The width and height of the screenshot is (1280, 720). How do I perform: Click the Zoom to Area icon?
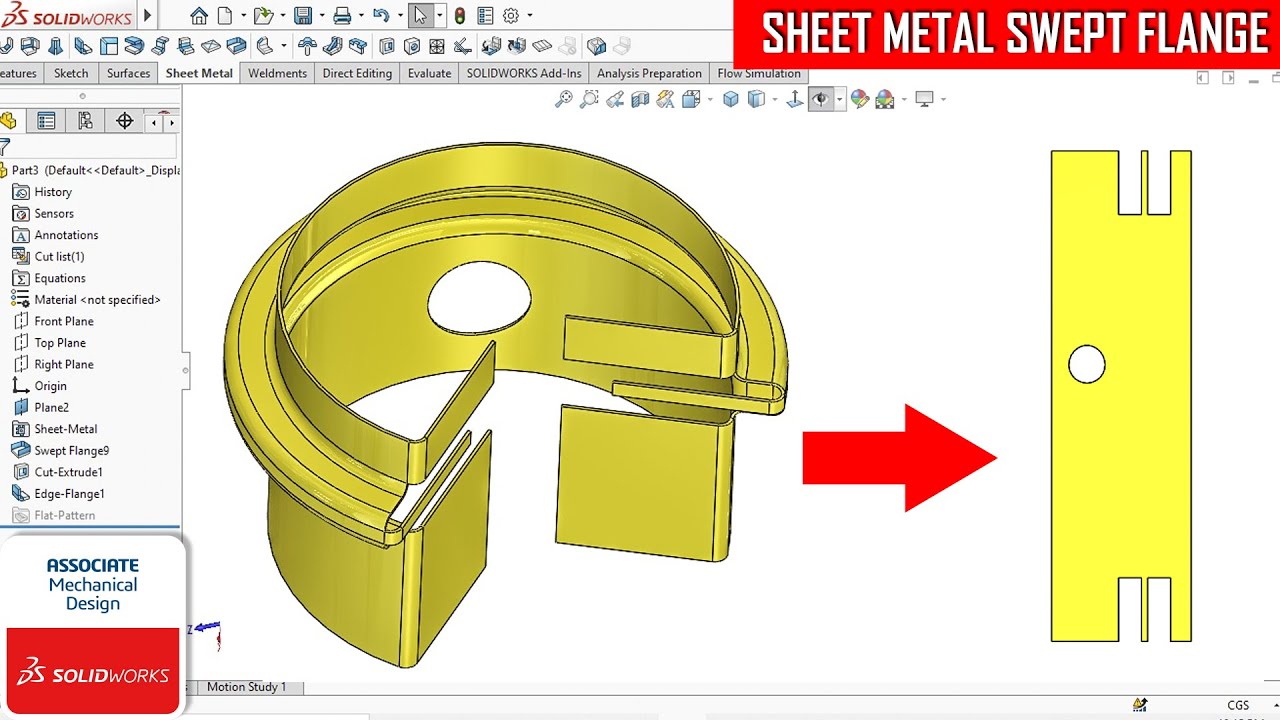589,99
